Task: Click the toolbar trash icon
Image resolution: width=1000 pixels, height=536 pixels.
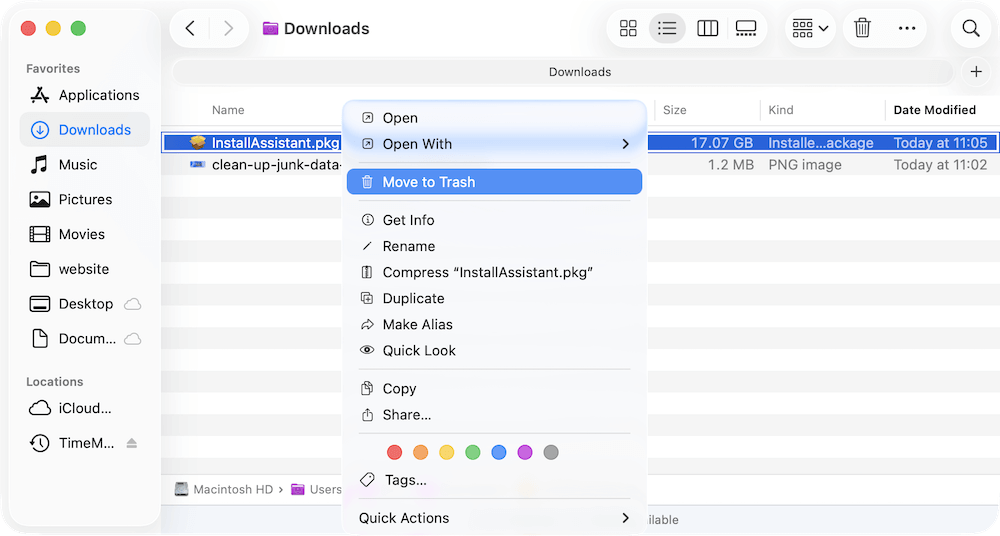Action: pos(862,28)
